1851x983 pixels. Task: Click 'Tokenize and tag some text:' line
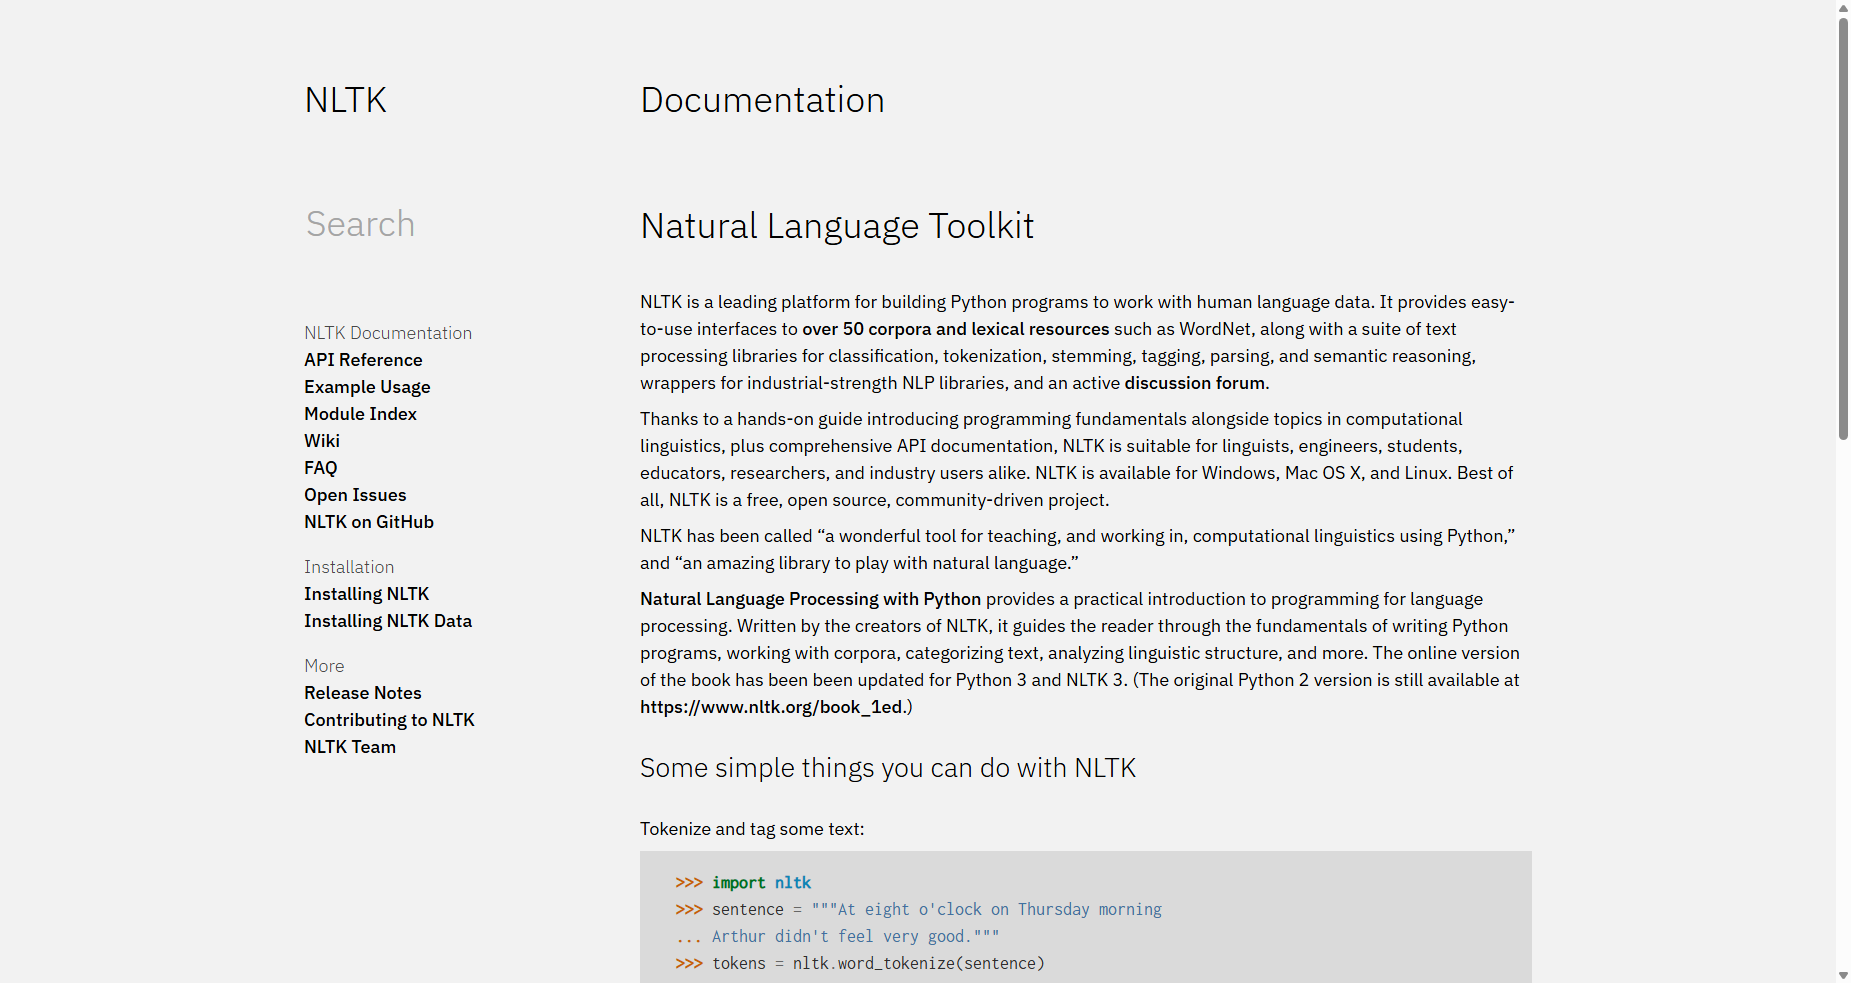click(752, 829)
